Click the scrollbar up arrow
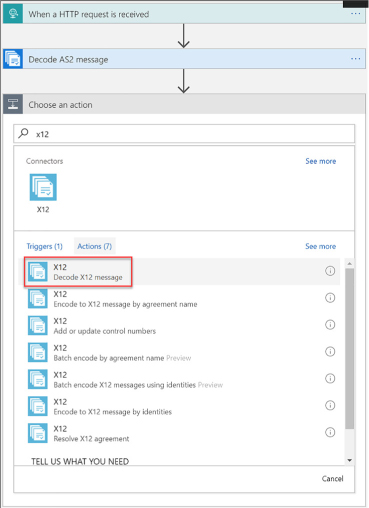369x508 pixels. pos(349,264)
